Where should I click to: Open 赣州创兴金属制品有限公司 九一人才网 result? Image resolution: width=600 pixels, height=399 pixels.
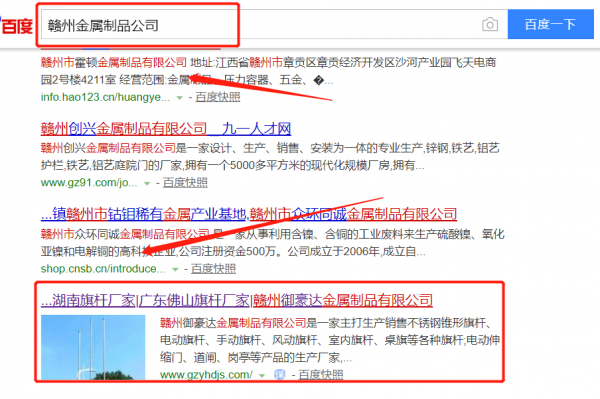click(x=166, y=129)
